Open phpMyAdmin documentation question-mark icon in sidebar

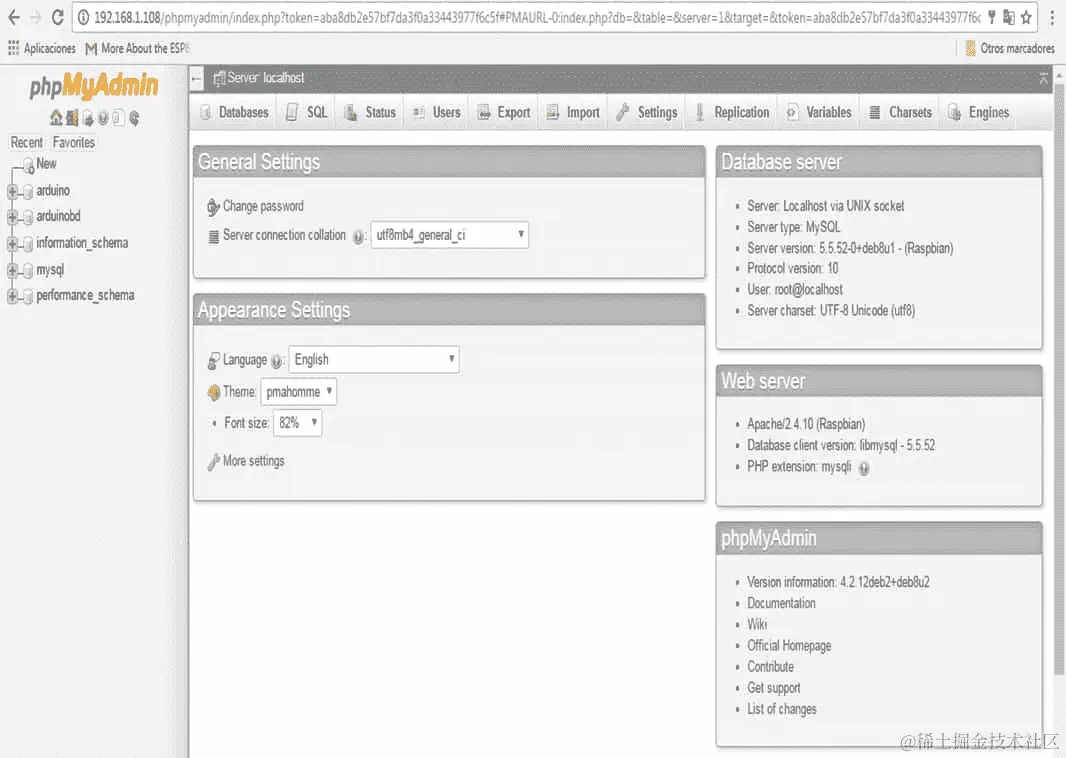click(x=103, y=118)
